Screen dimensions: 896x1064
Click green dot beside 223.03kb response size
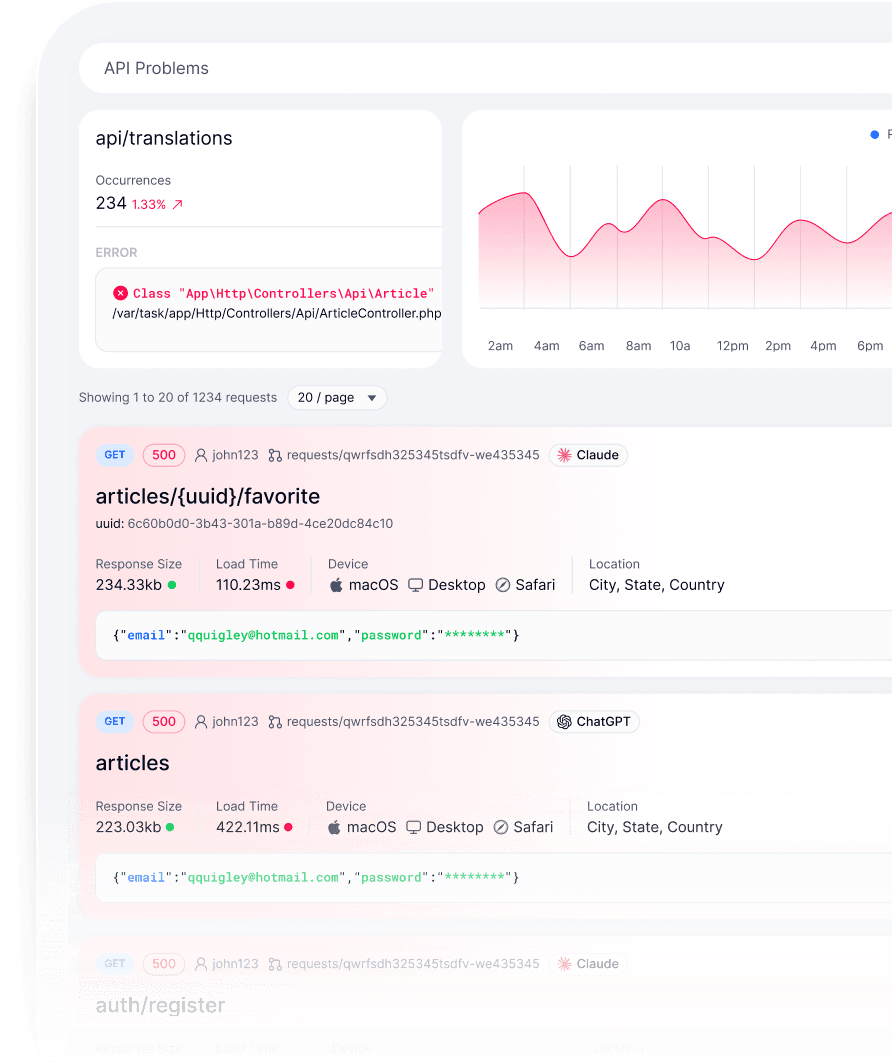pyautogui.click(x=170, y=827)
